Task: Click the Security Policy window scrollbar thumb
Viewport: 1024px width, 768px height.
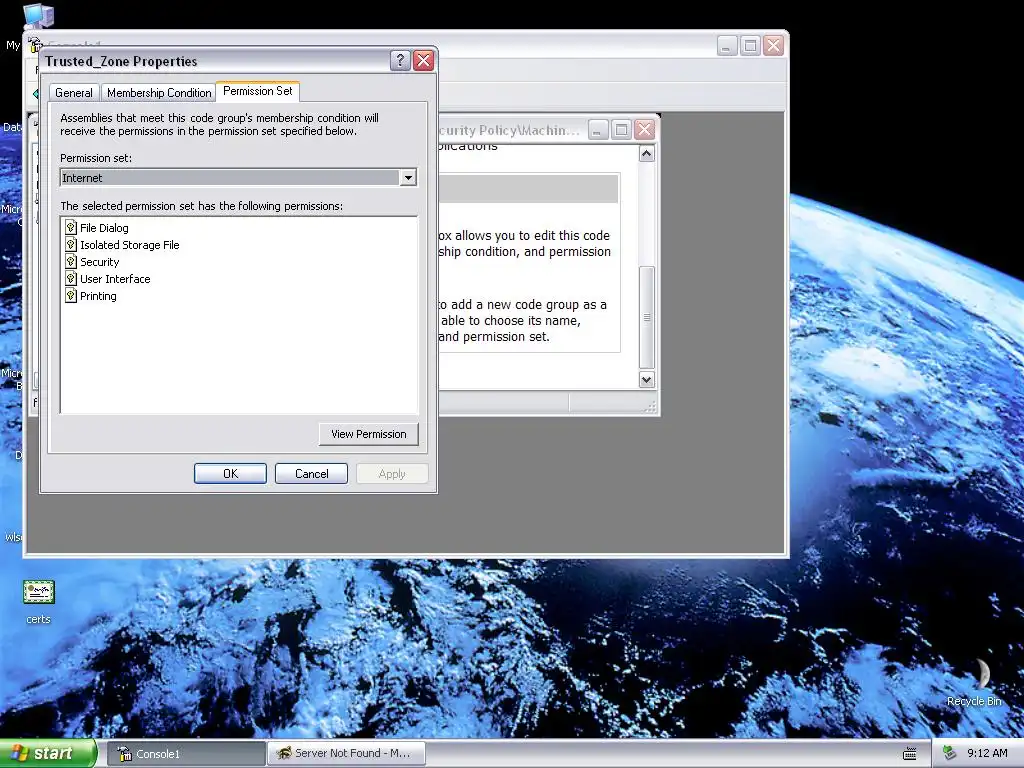Action: 647,317
